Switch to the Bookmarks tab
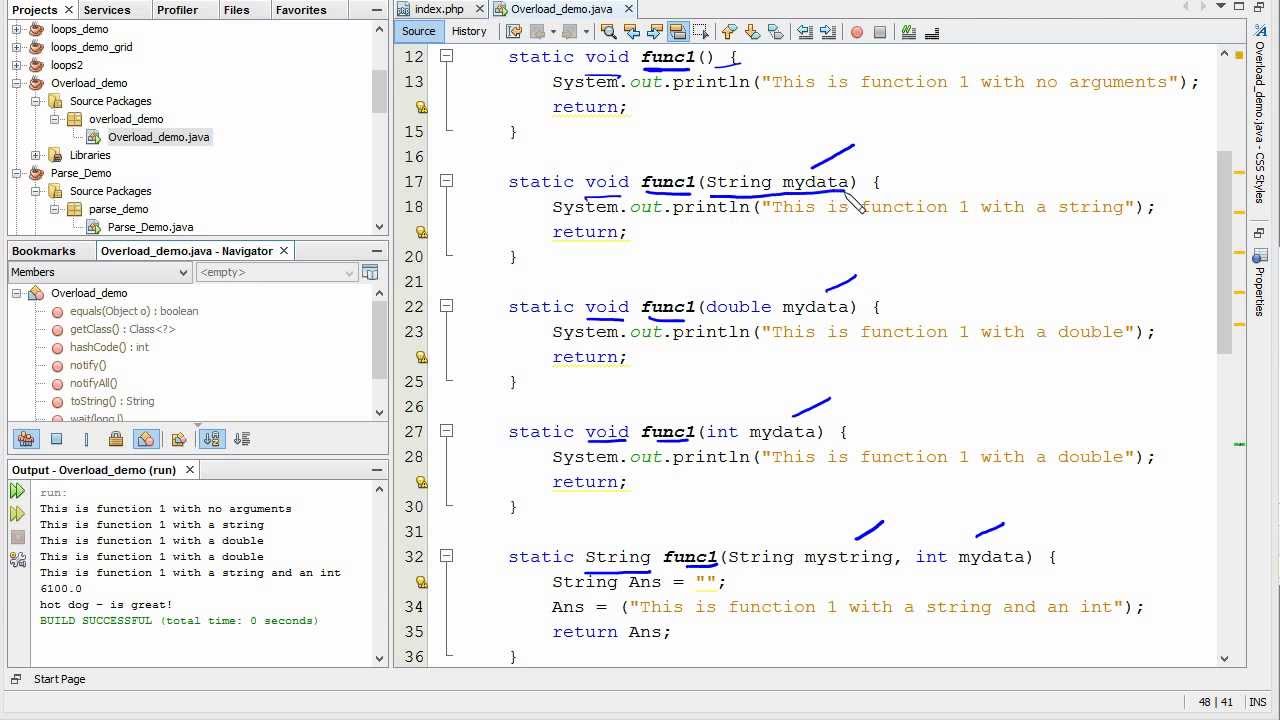 pyautogui.click(x=44, y=251)
